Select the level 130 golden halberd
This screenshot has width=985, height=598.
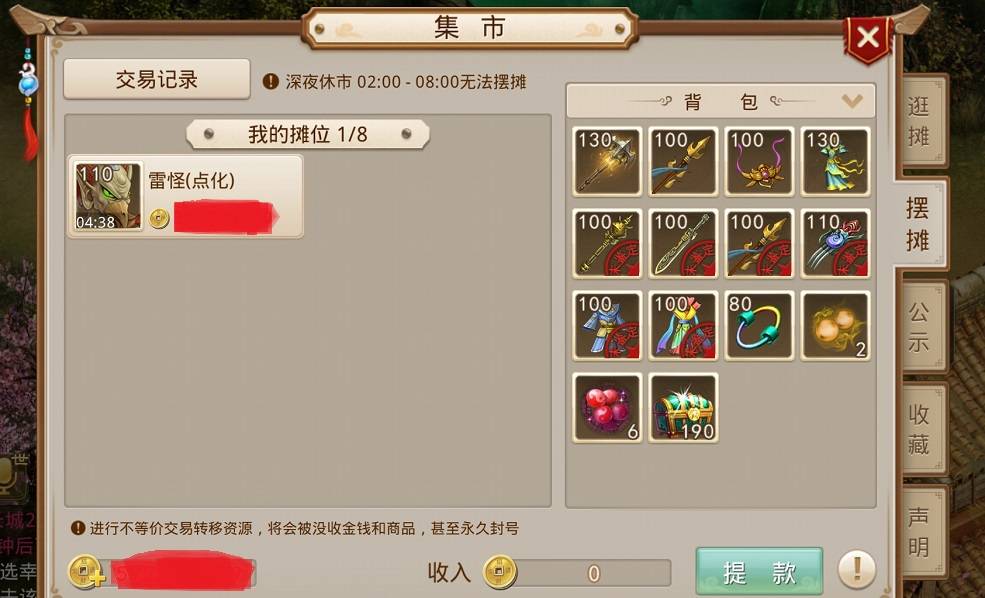tap(607, 161)
